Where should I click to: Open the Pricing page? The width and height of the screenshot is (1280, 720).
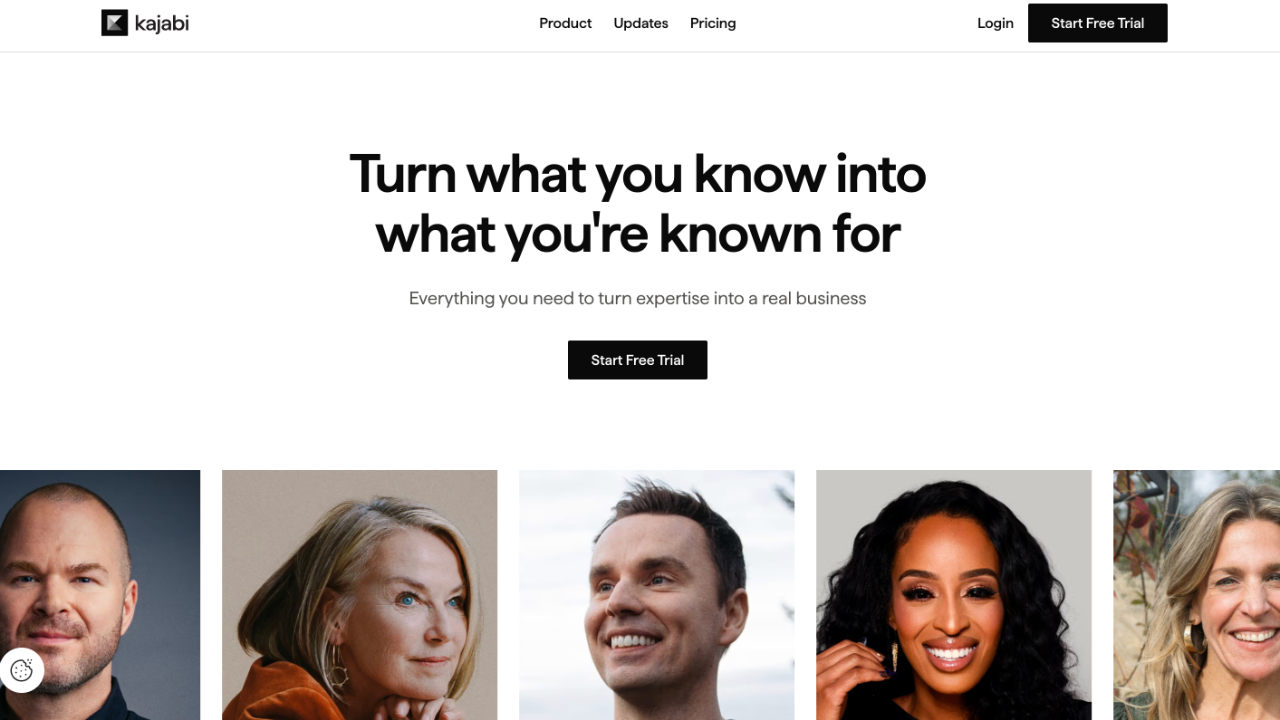tap(713, 23)
